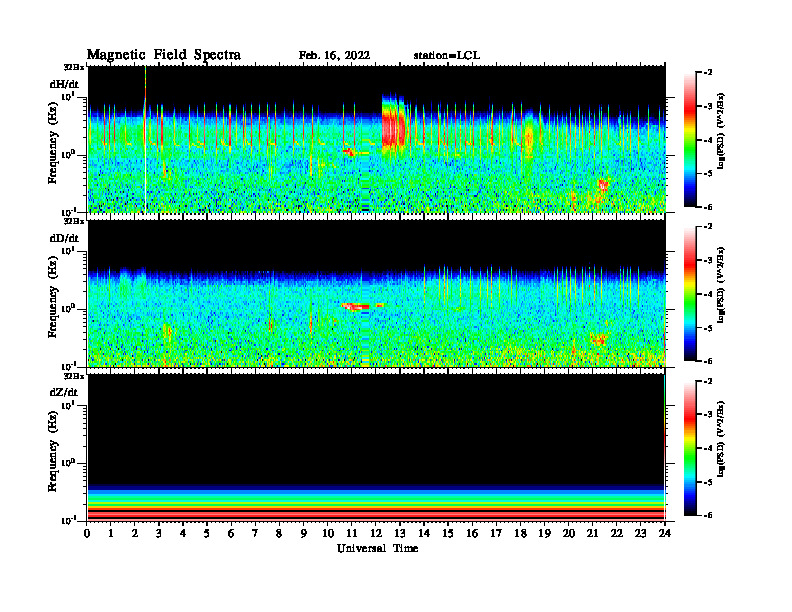Click the color bar beside the dD/dt panel
The height and width of the screenshot is (612, 792).
tap(690, 294)
